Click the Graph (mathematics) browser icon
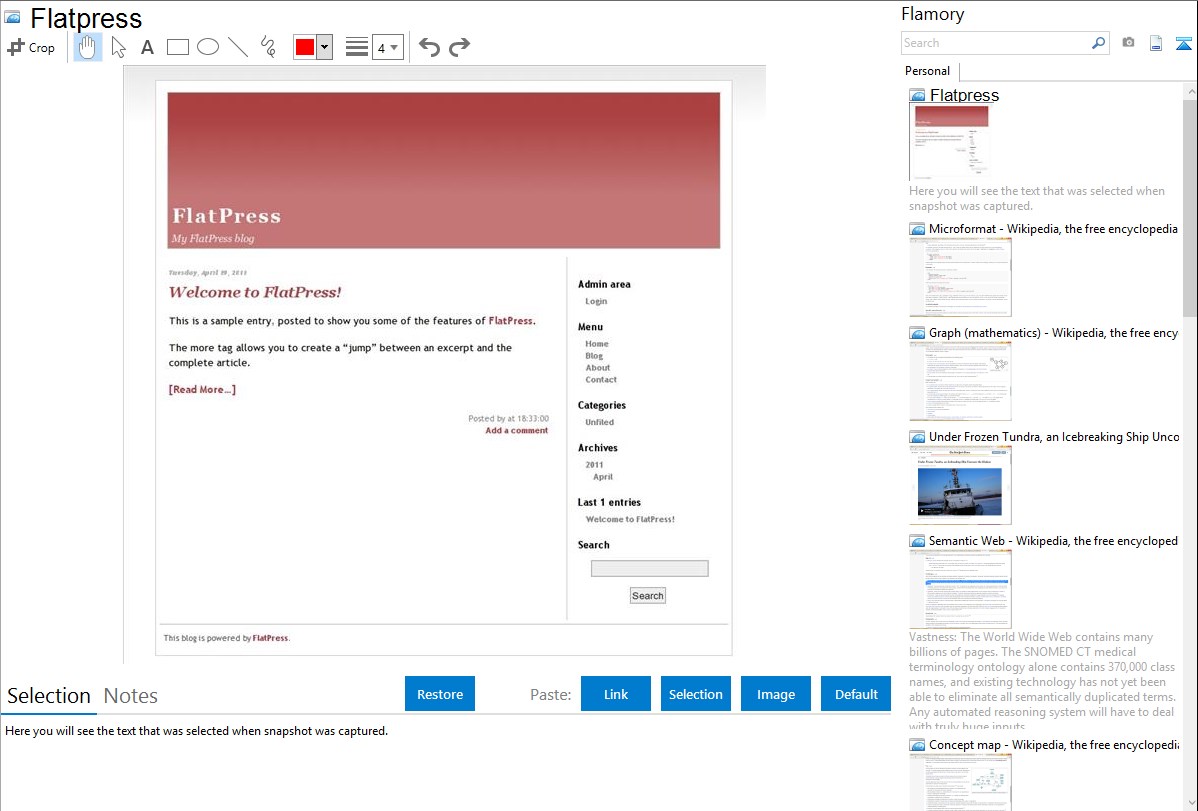Viewport: 1198px width, 811px height. pyautogui.click(x=917, y=333)
